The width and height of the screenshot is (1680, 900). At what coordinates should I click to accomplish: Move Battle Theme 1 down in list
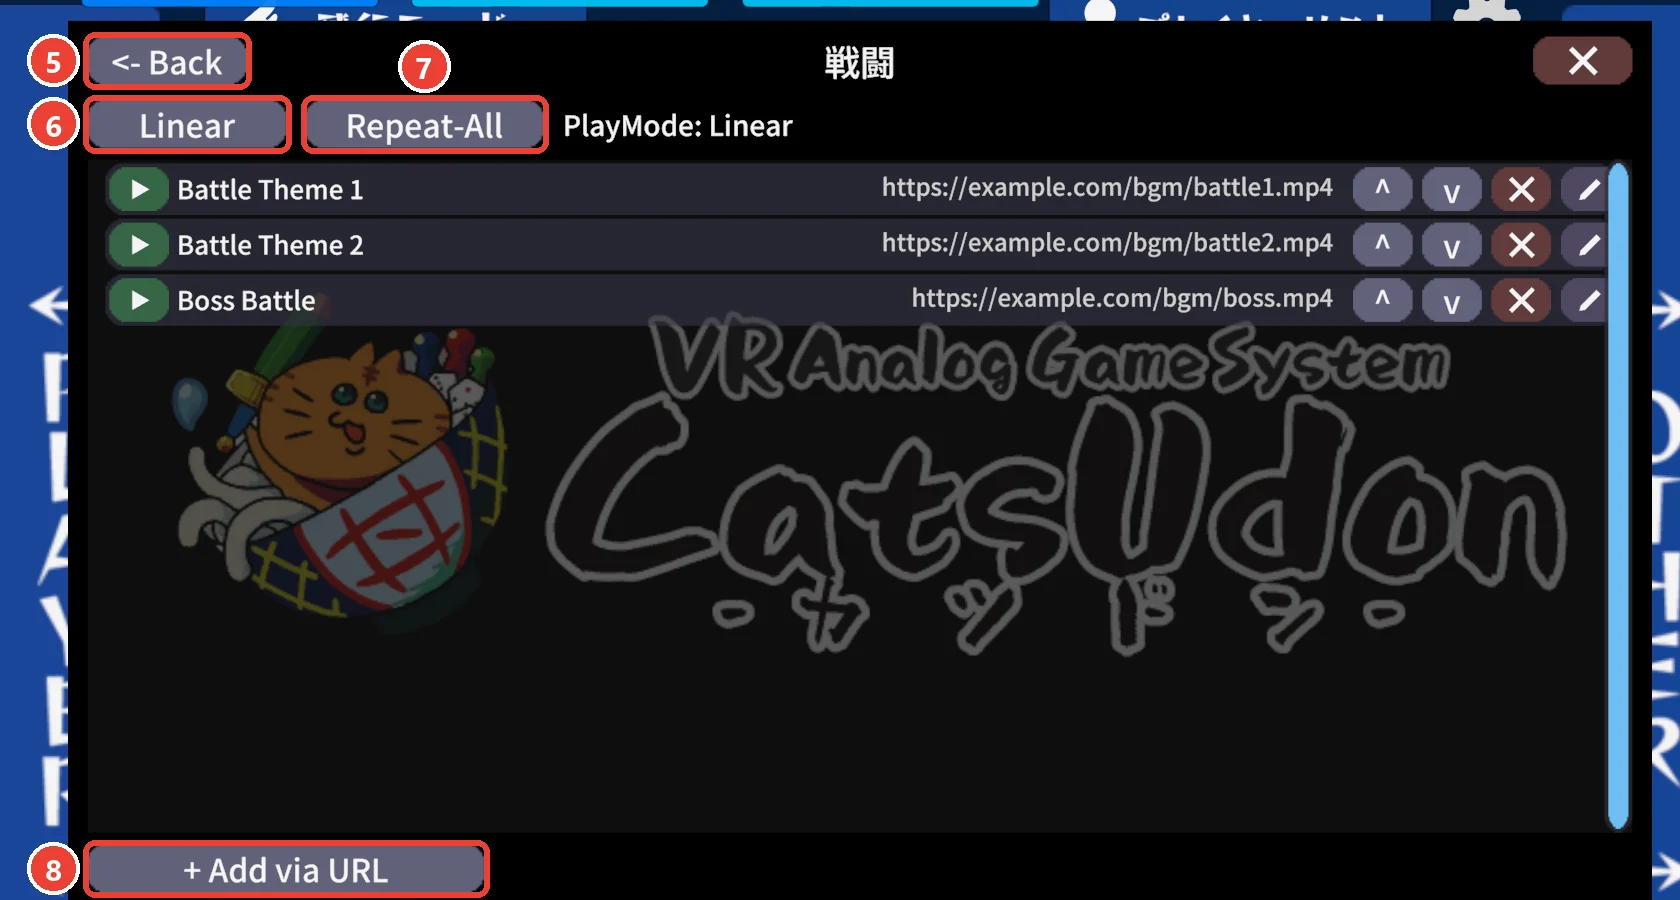coord(1451,190)
